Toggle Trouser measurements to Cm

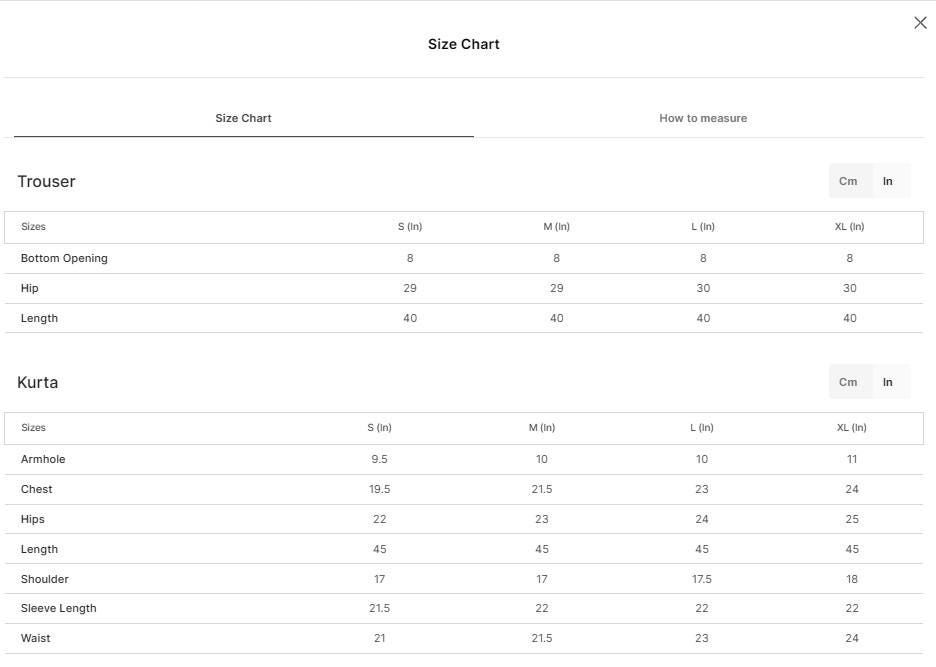tap(848, 181)
